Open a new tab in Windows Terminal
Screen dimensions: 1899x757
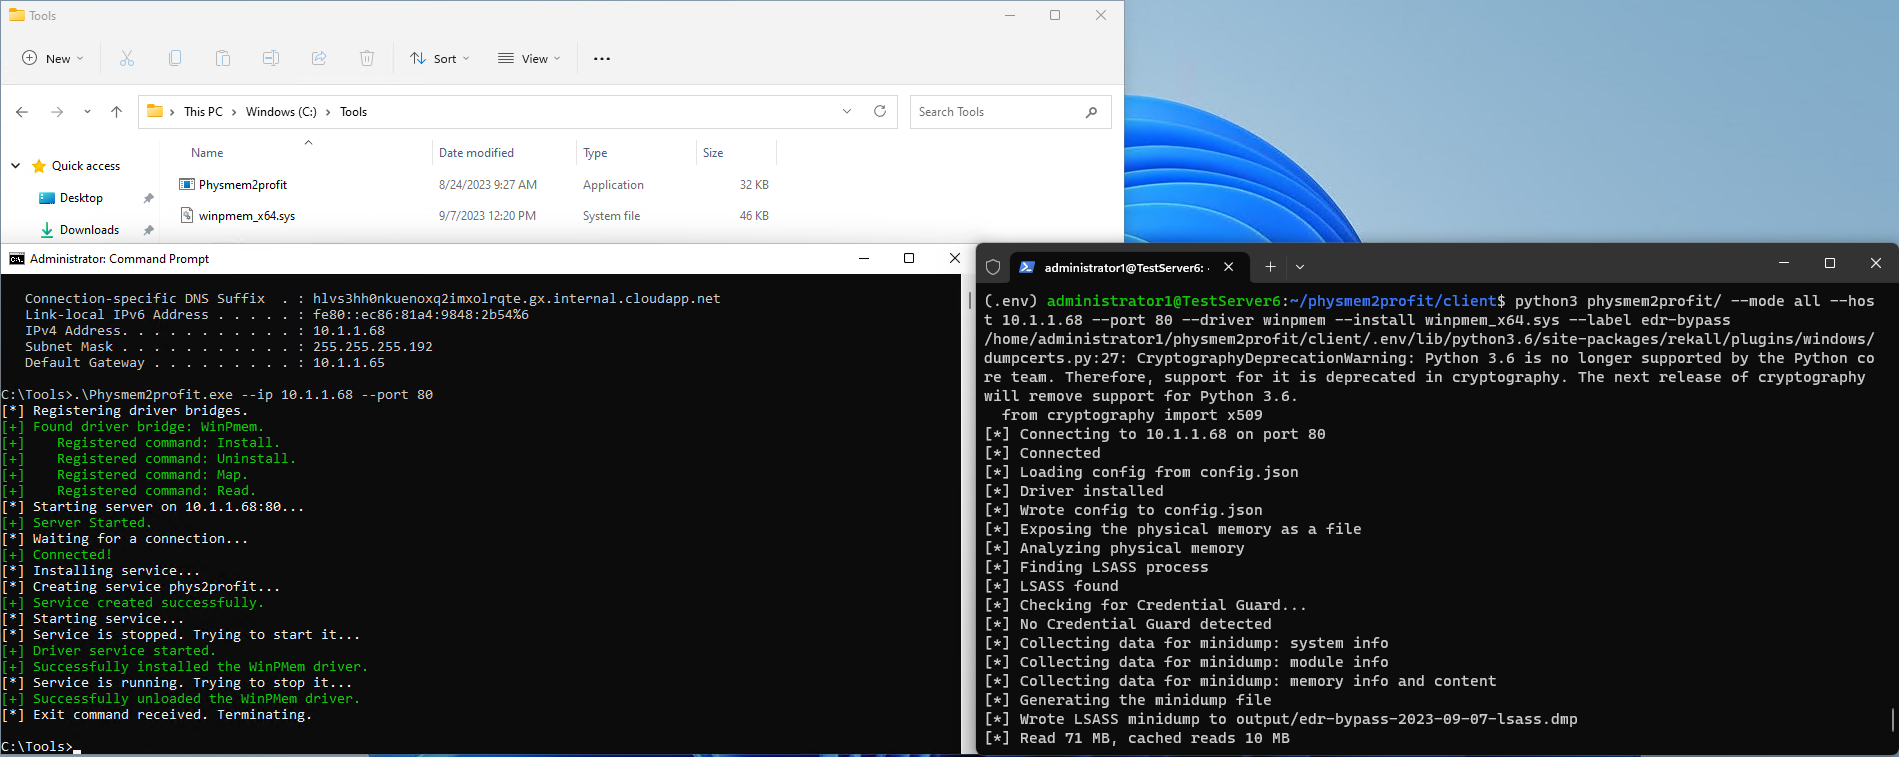[1270, 267]
